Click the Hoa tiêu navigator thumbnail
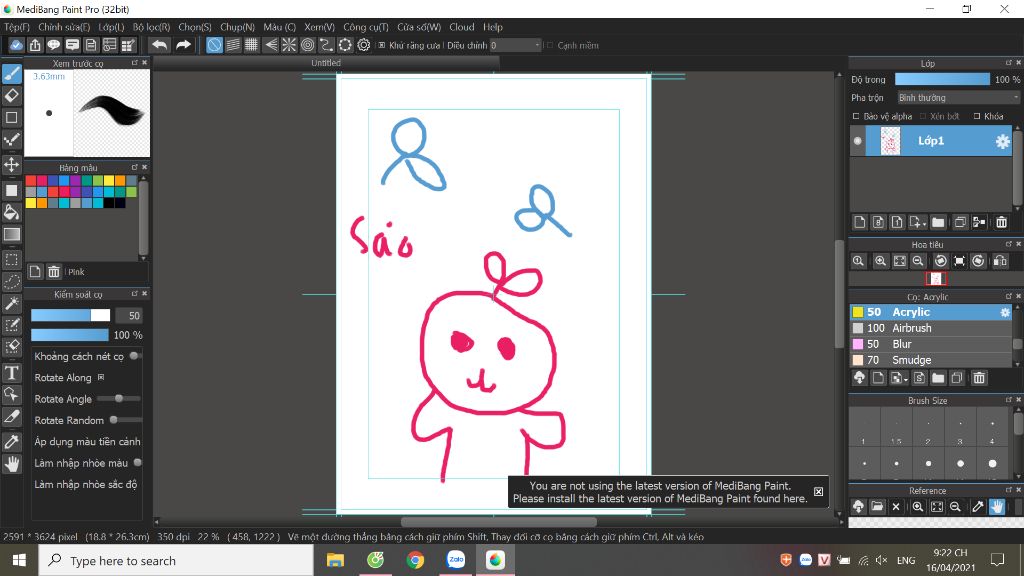 (x=936, y=279)
